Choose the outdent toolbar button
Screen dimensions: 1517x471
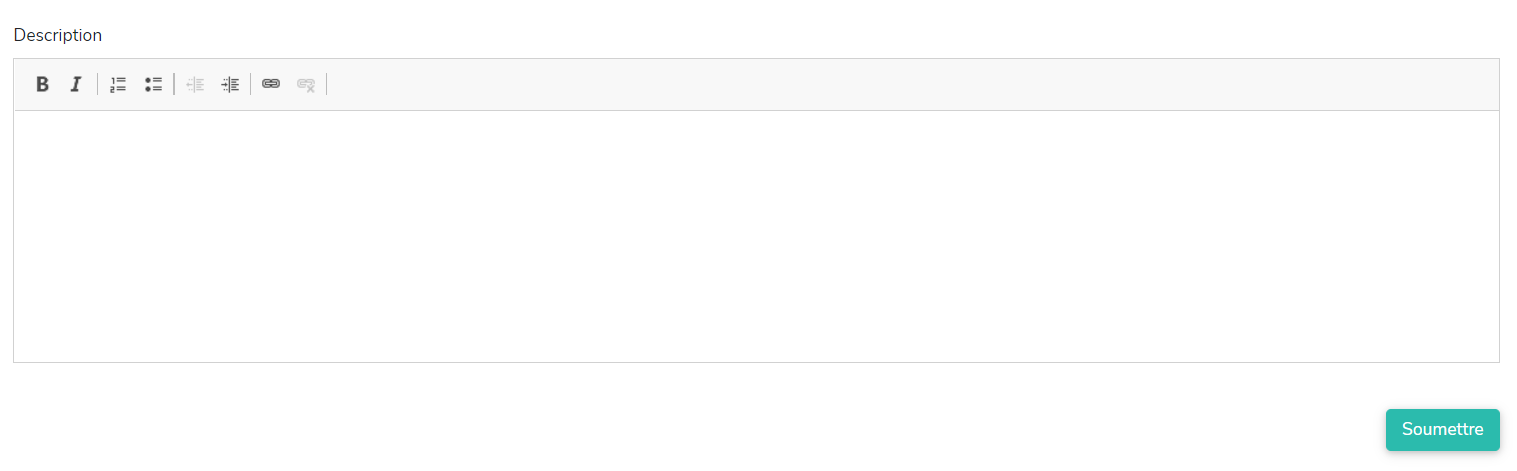(x=195, y=84)
